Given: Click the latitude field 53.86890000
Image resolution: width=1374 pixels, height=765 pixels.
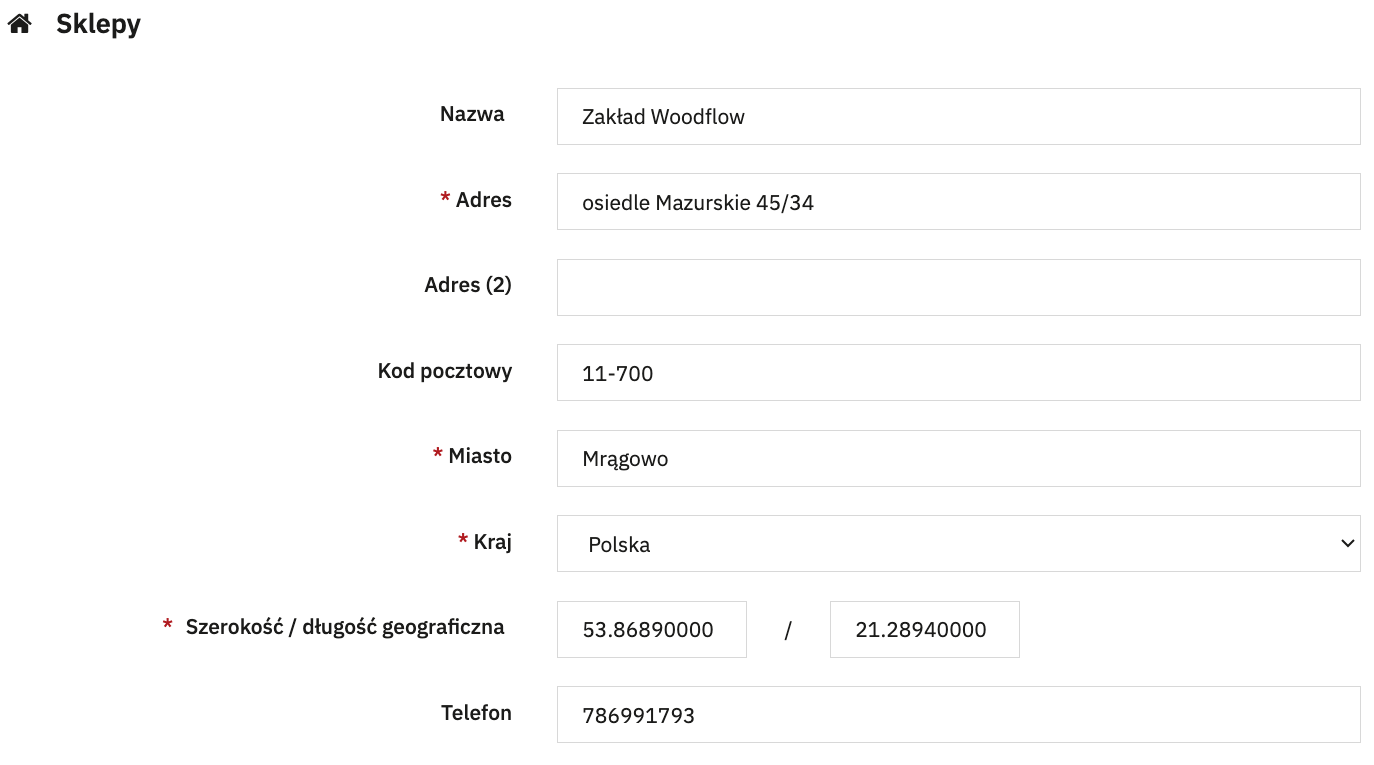Looking at the screenshot, I should pyautogui.click(x=652, y=629).
